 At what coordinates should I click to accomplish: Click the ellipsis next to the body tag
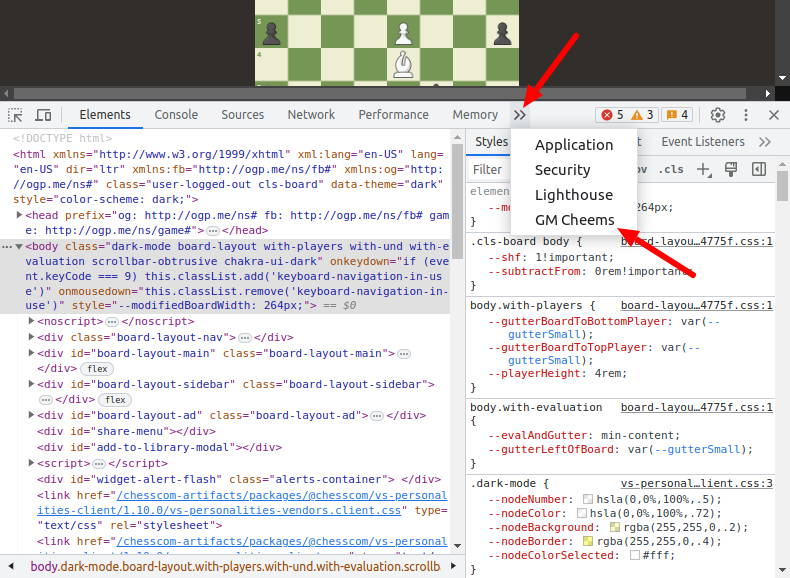(x=7, y=247)
